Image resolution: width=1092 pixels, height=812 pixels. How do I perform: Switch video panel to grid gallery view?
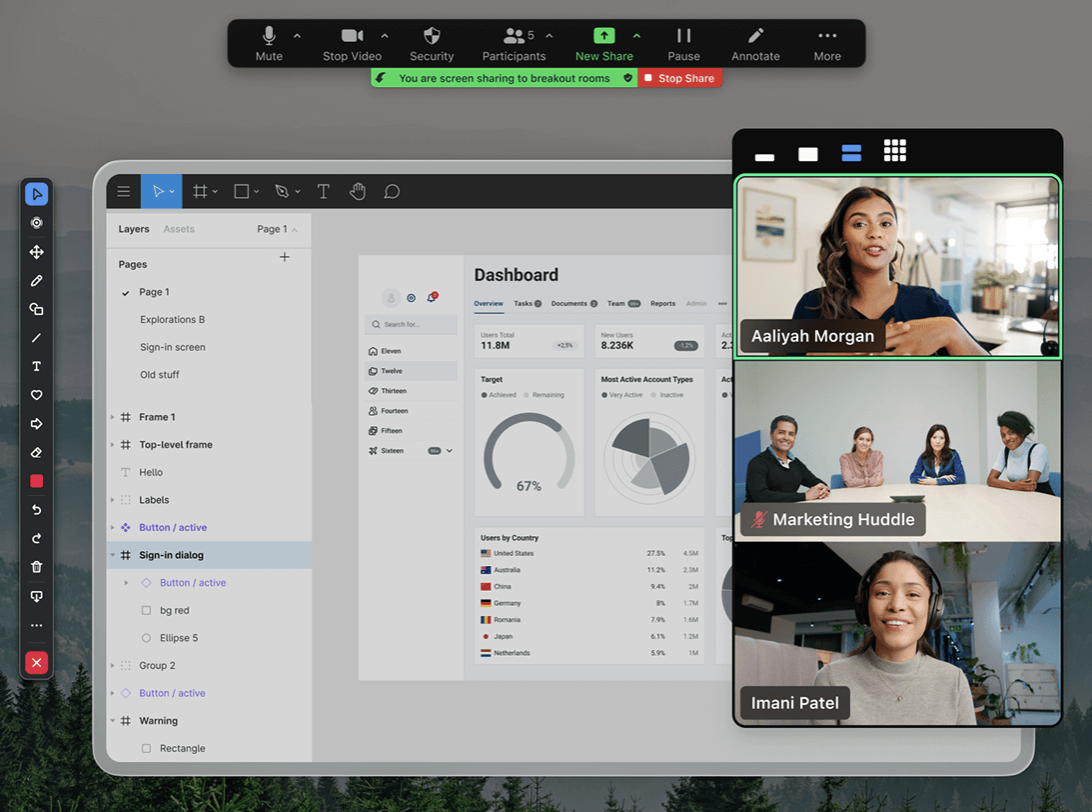tap(894, 150)
